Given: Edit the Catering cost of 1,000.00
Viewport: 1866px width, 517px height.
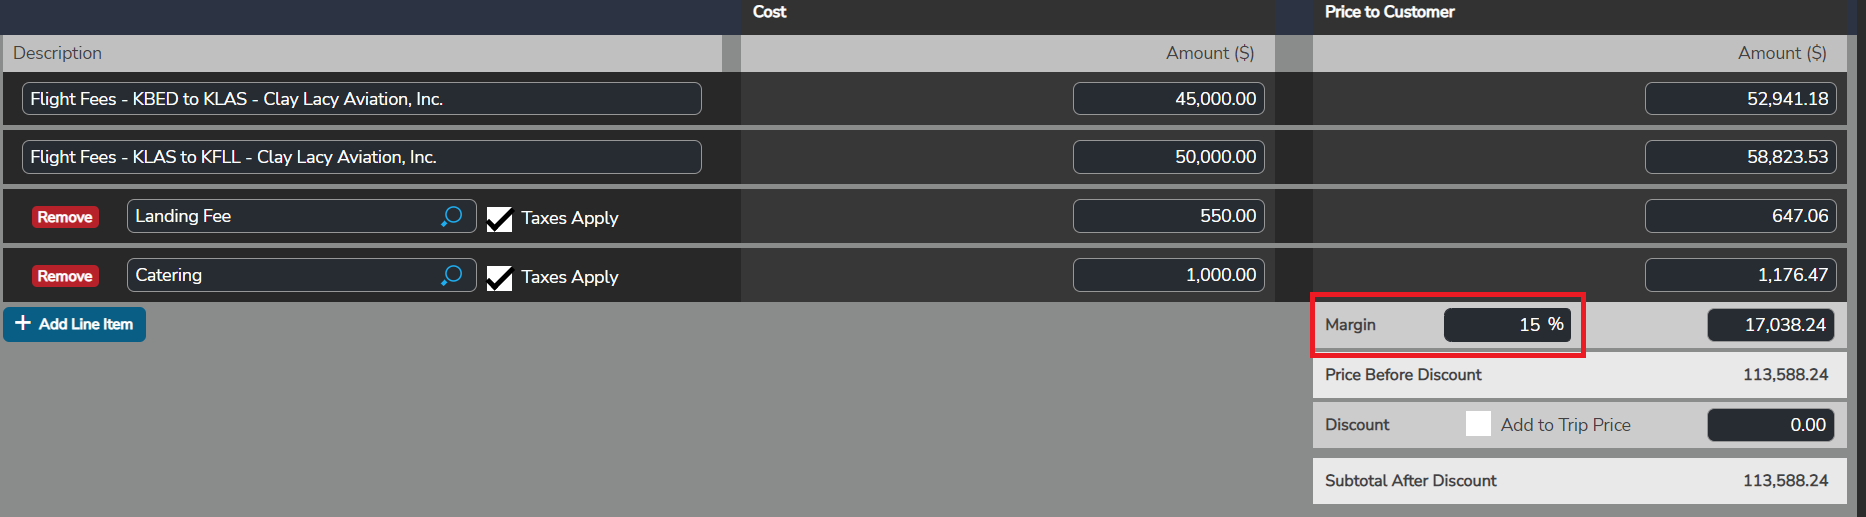Looking at the screenshot, I should pyautogui.click(x=1168, y=275).
